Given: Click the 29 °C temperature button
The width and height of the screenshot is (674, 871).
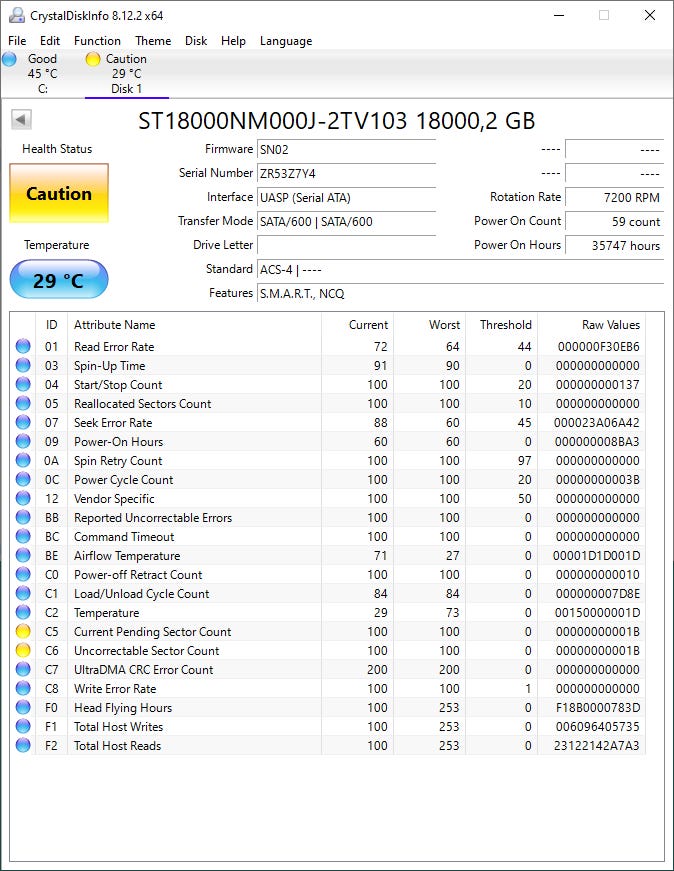Looking at the screenshot, I should 59,280.
